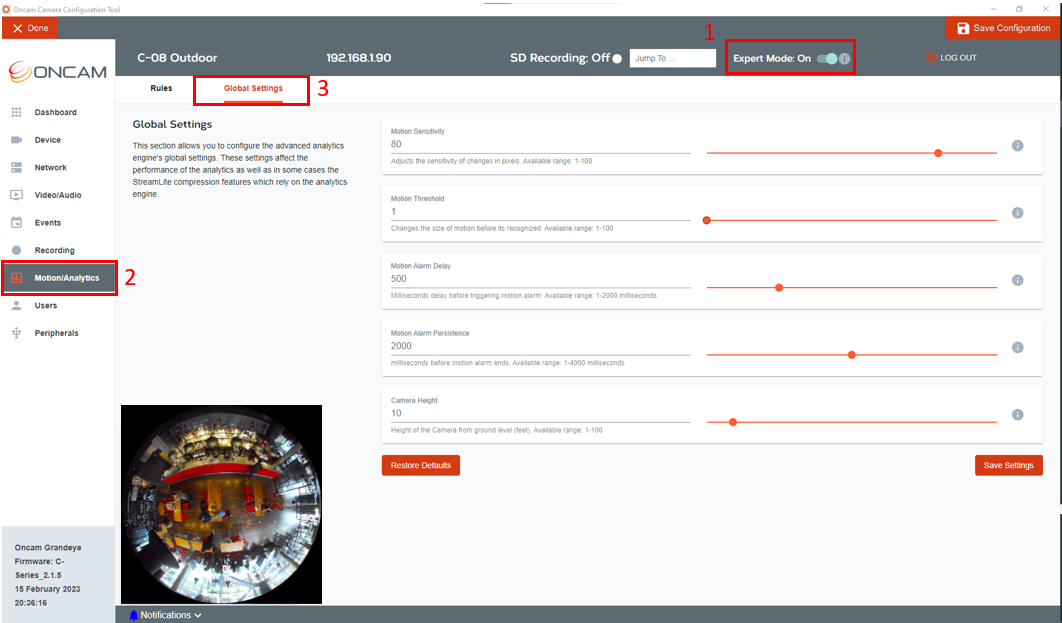Click the Motion Threshold slider handle

pyautogui.click(x=706, y=220)
